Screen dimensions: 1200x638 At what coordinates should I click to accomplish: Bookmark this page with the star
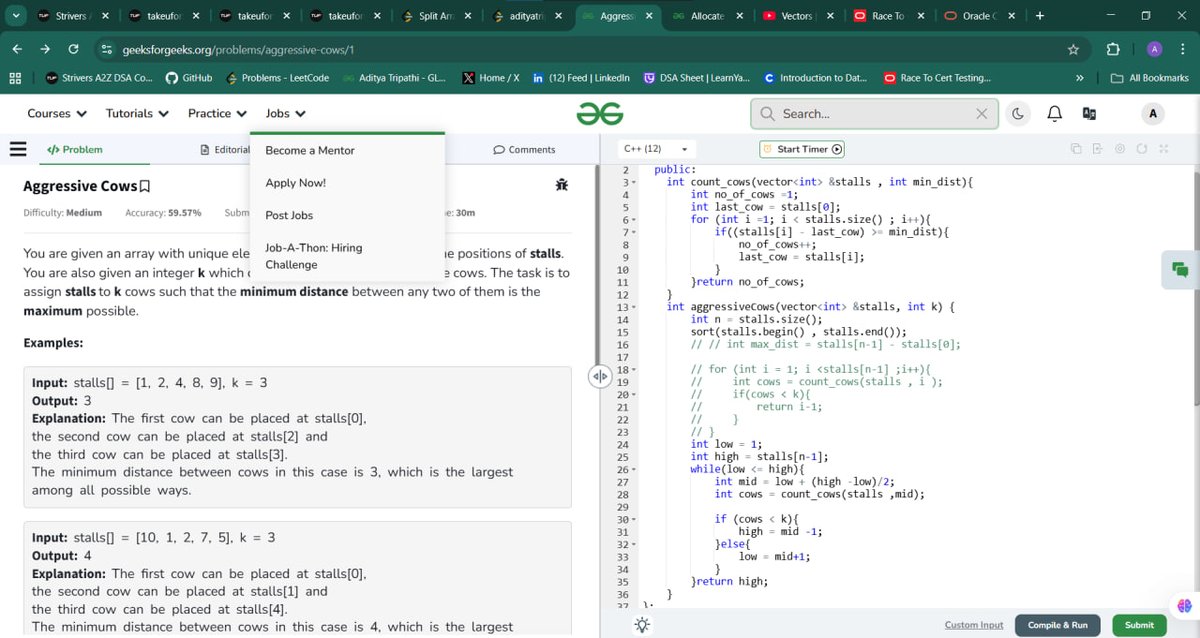point(1073,49)
